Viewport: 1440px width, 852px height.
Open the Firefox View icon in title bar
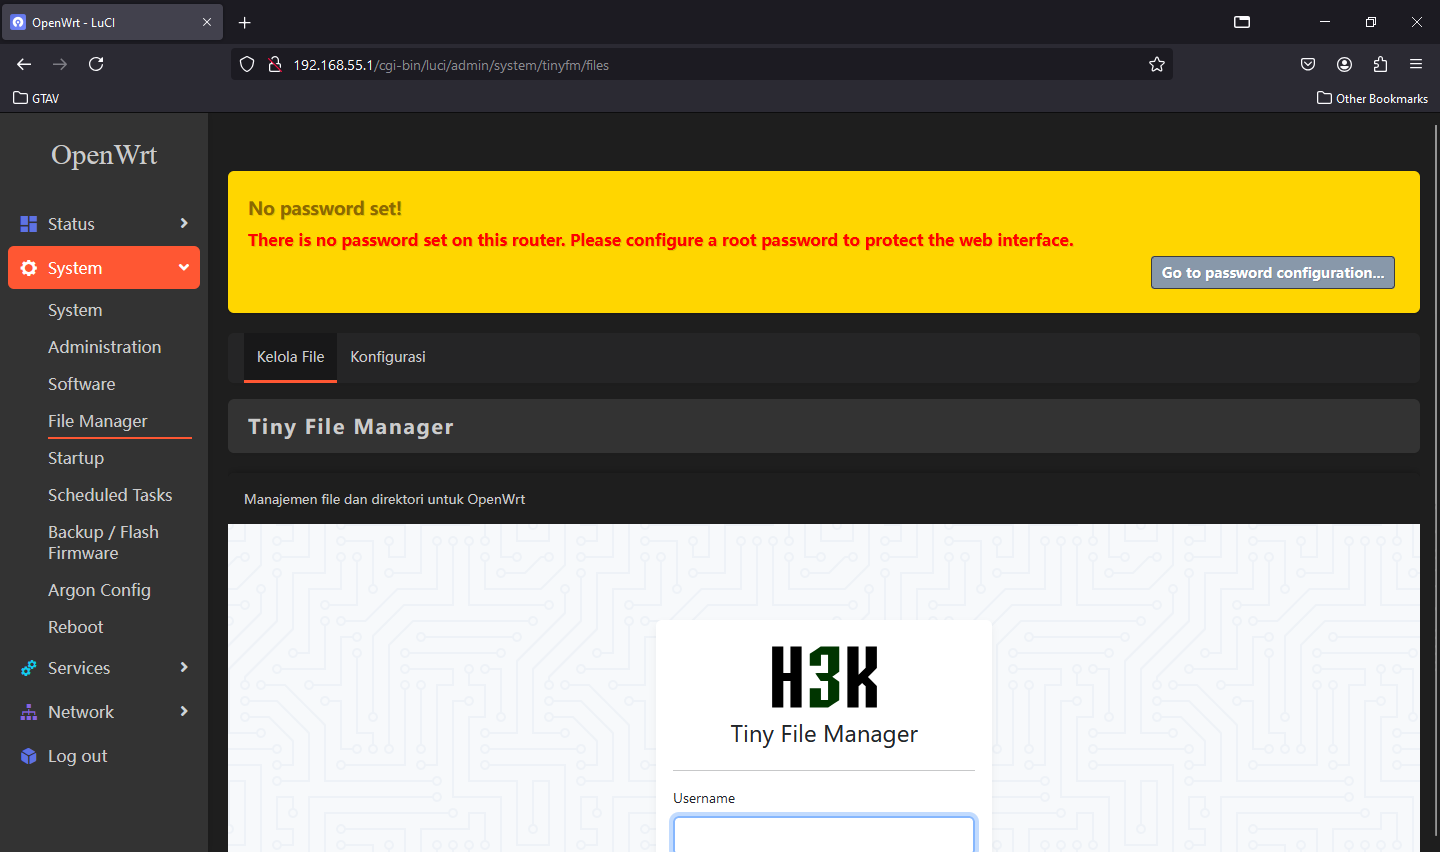[x=1242, y=22]
